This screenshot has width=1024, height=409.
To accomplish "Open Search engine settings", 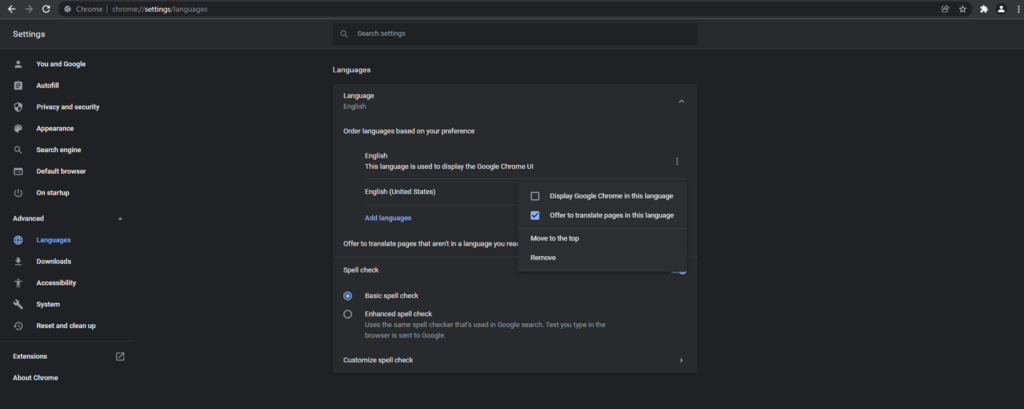I will coord(59,150).
